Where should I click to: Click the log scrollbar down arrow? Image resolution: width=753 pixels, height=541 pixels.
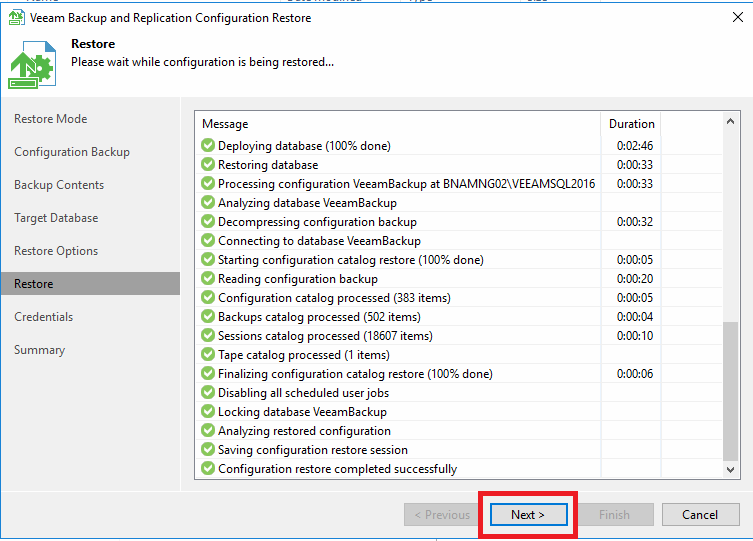[x=730, y=469]
